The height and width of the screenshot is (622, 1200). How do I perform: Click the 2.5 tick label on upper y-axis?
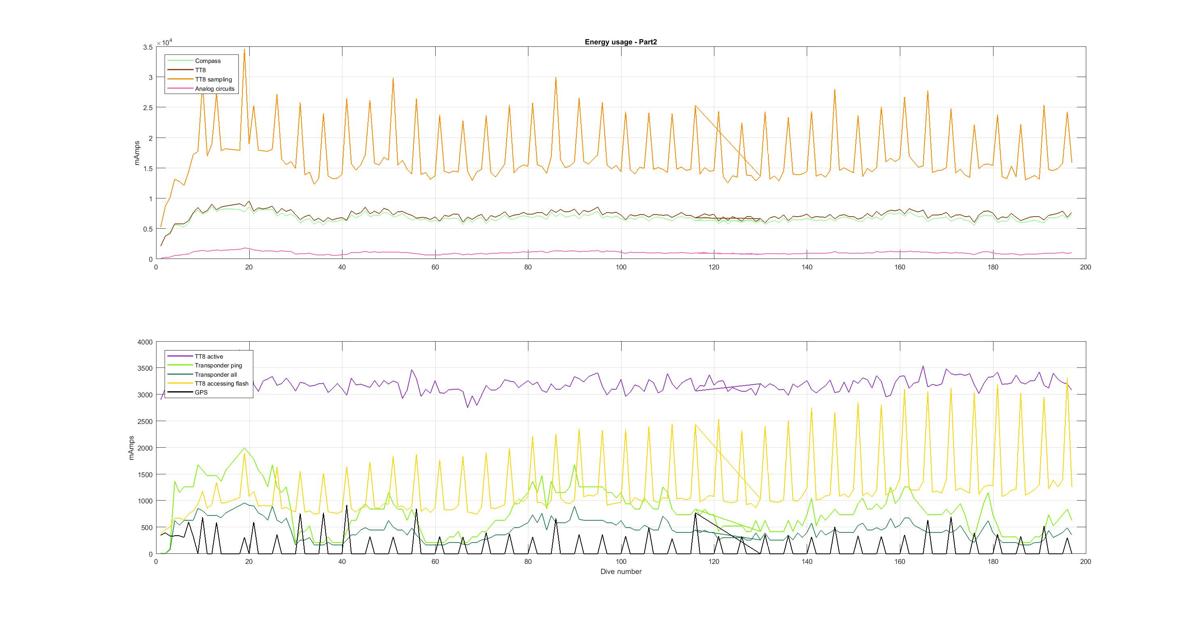click(146, 108)
